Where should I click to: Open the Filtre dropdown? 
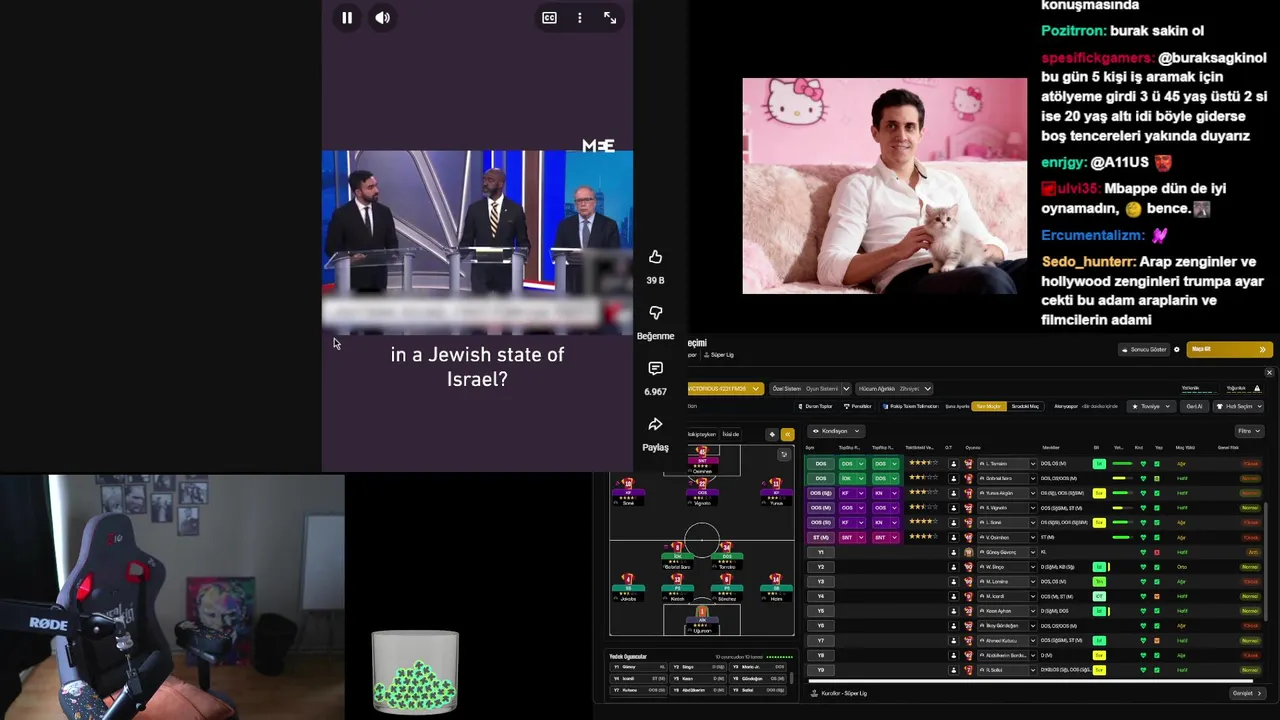coord(1249,431)
